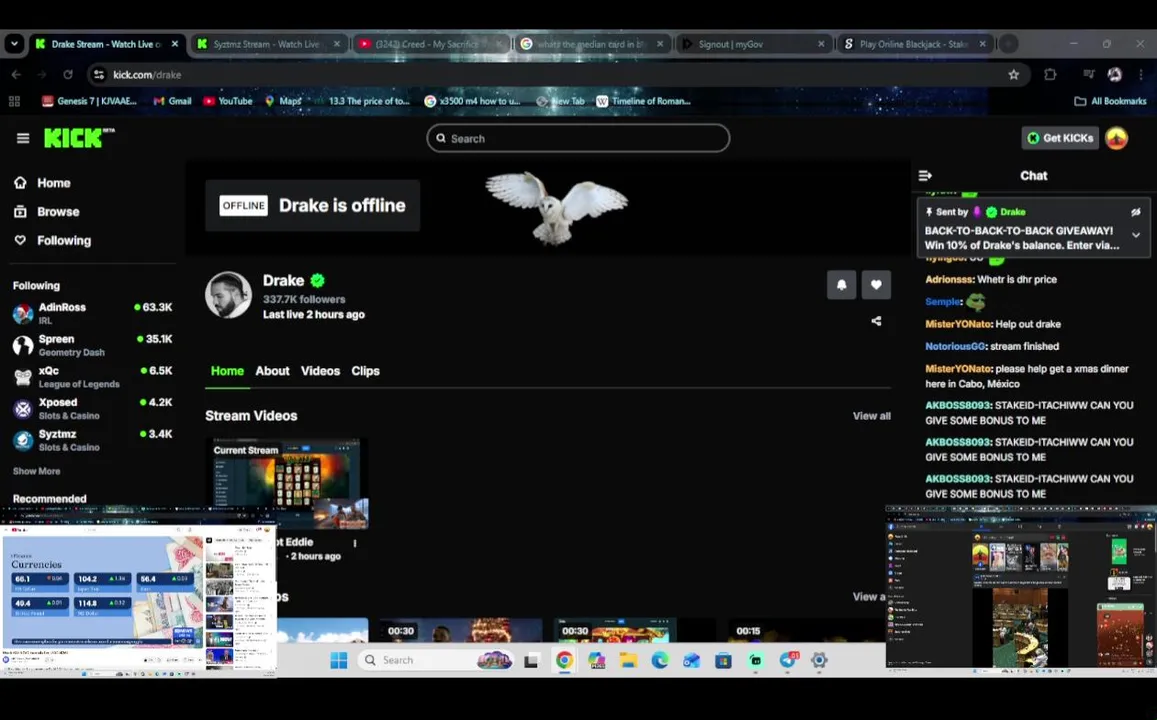View site information icon in address bar
The height and width of the screenshot is (720, 1157).
click(99, 75)
